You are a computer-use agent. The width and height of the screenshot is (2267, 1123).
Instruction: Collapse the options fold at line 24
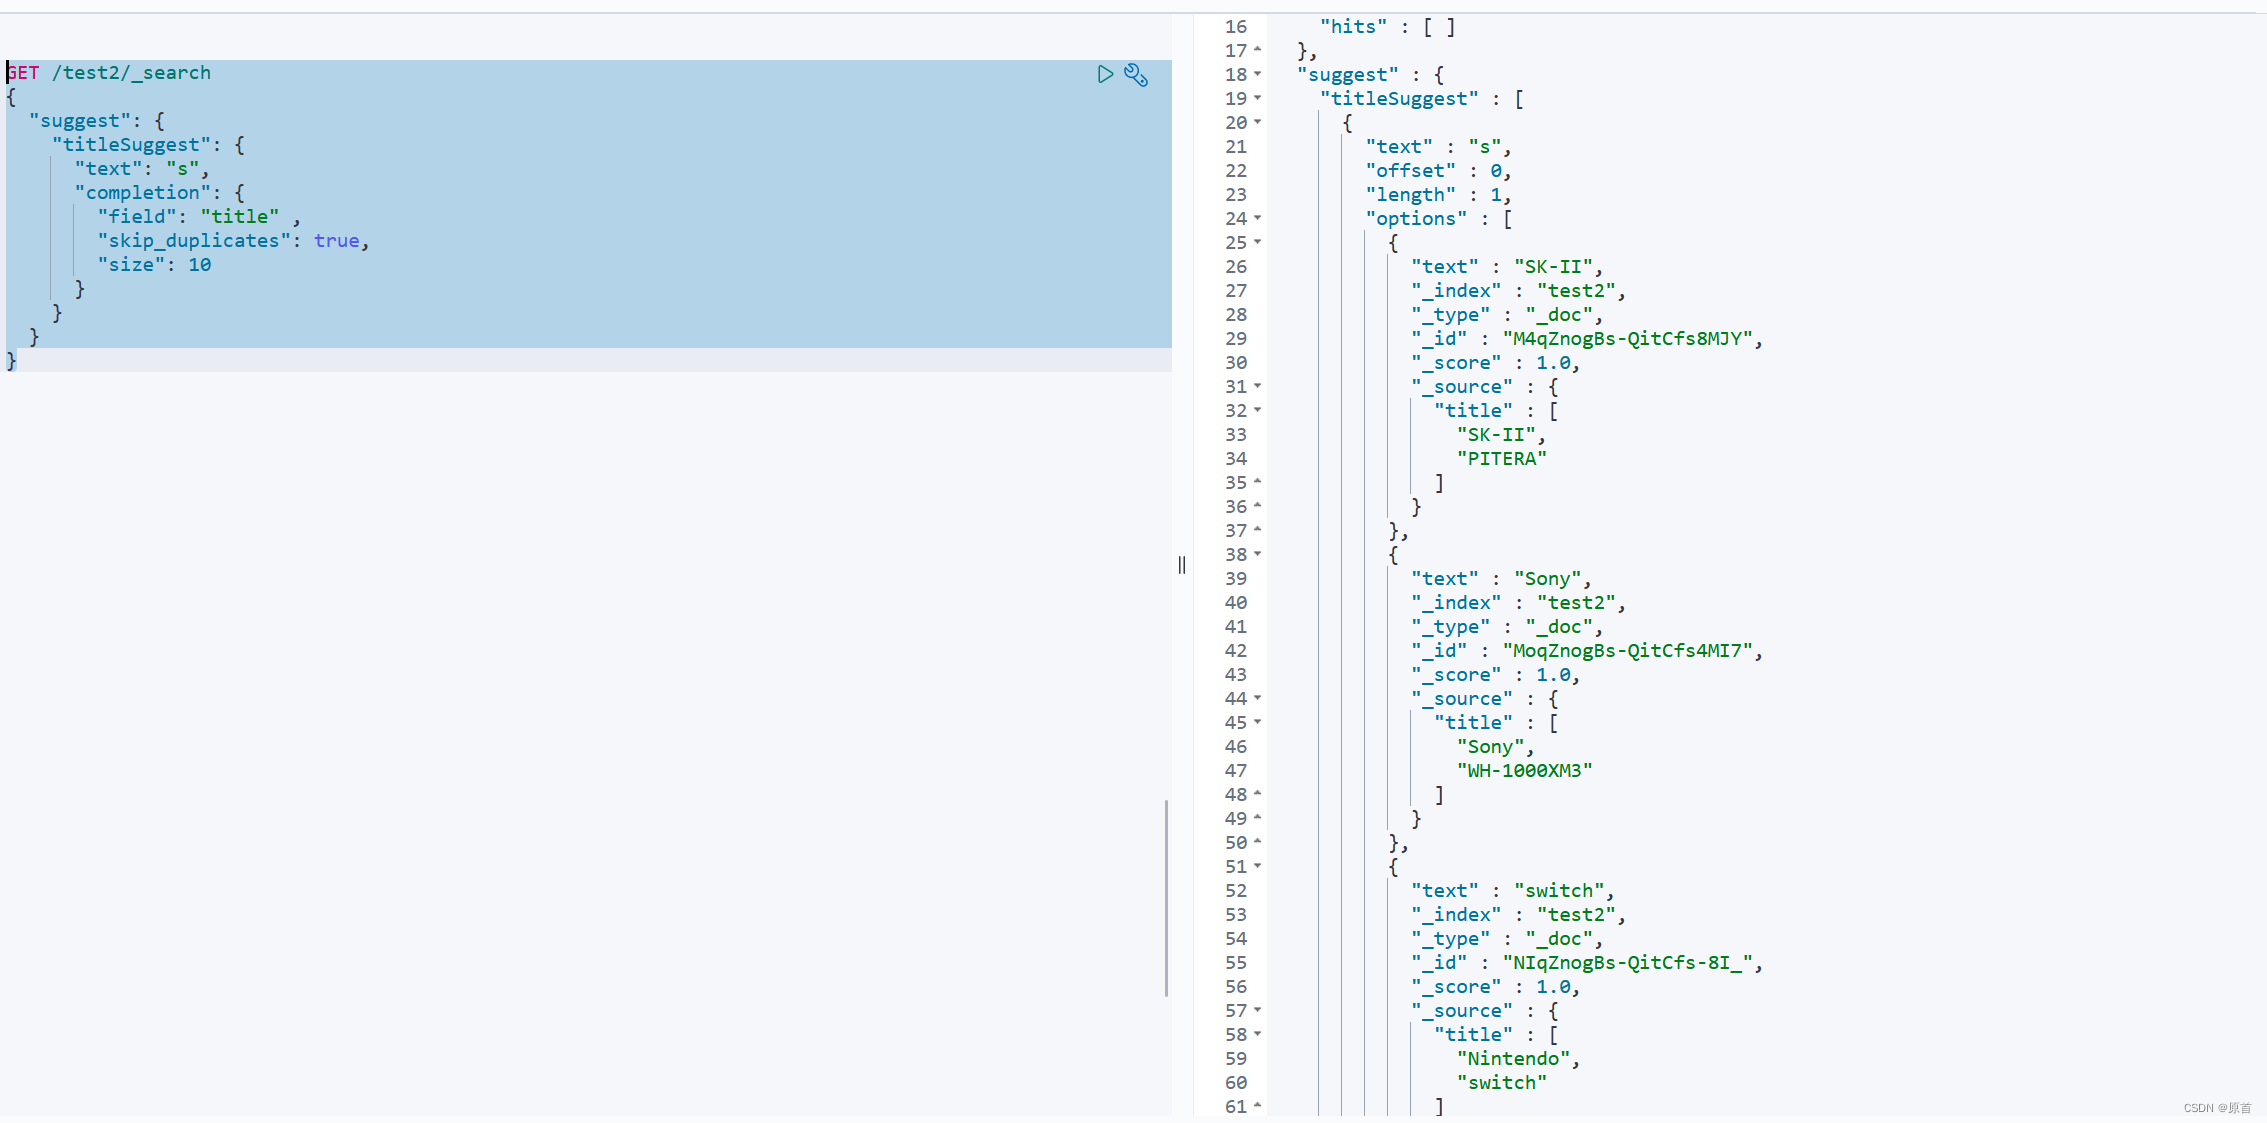(1258, 218)
